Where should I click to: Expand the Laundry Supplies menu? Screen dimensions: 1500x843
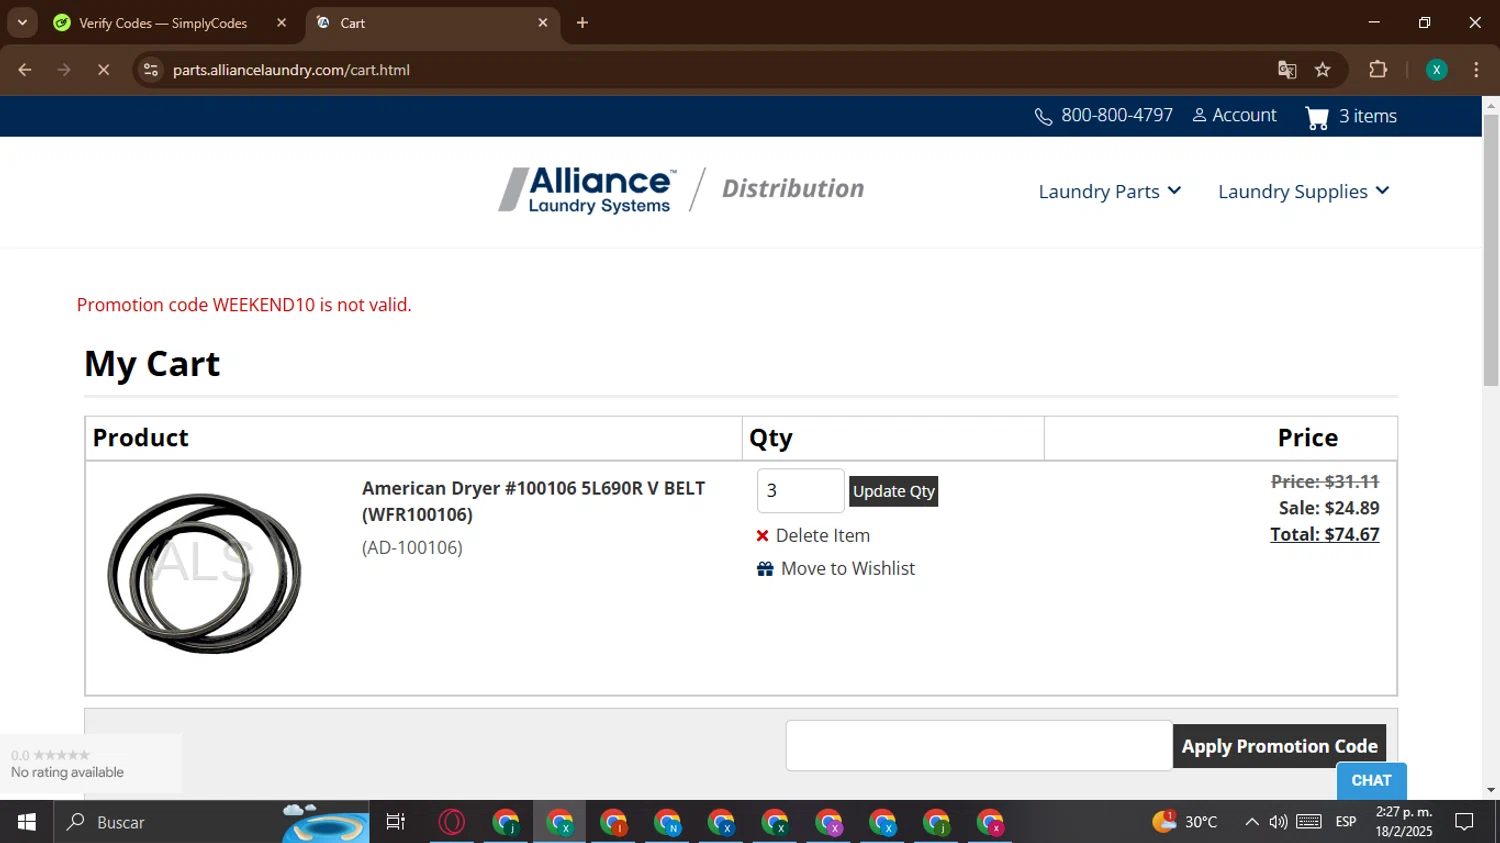coord(1303,191)
